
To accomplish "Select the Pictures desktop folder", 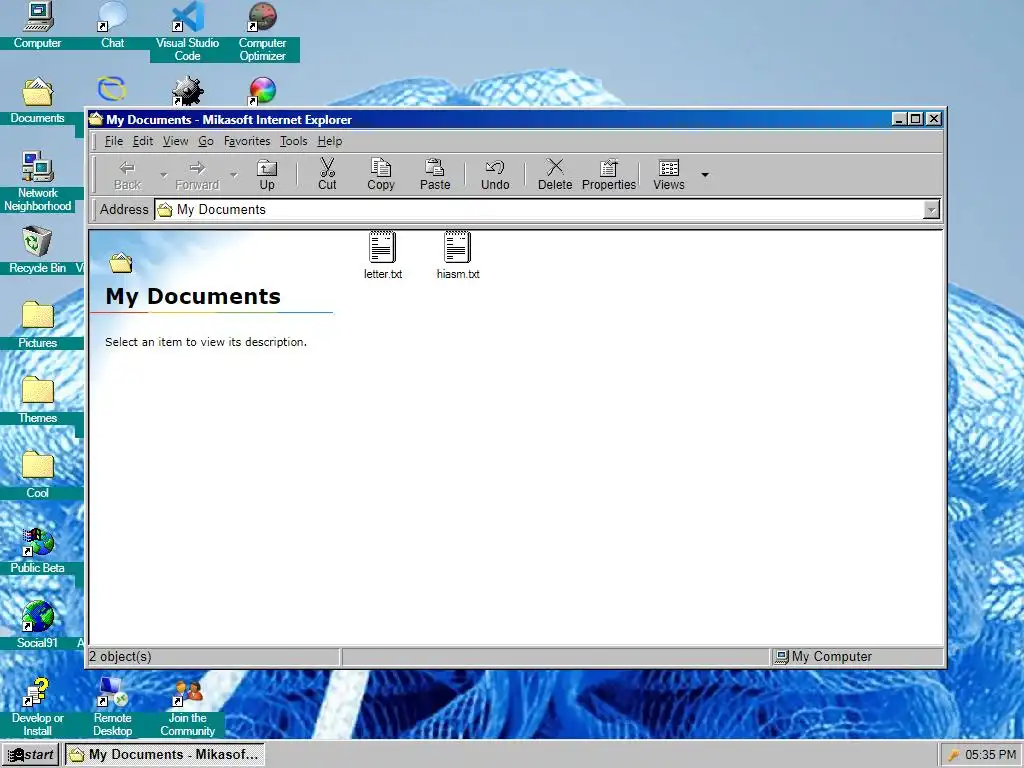I will click(37, 325).
